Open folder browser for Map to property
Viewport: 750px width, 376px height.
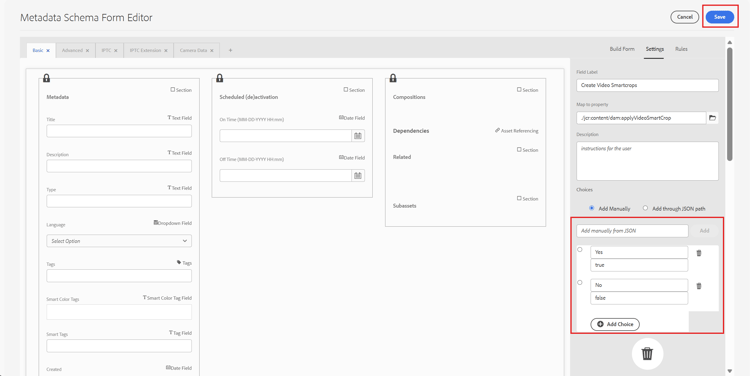click(x=712, y=118)
